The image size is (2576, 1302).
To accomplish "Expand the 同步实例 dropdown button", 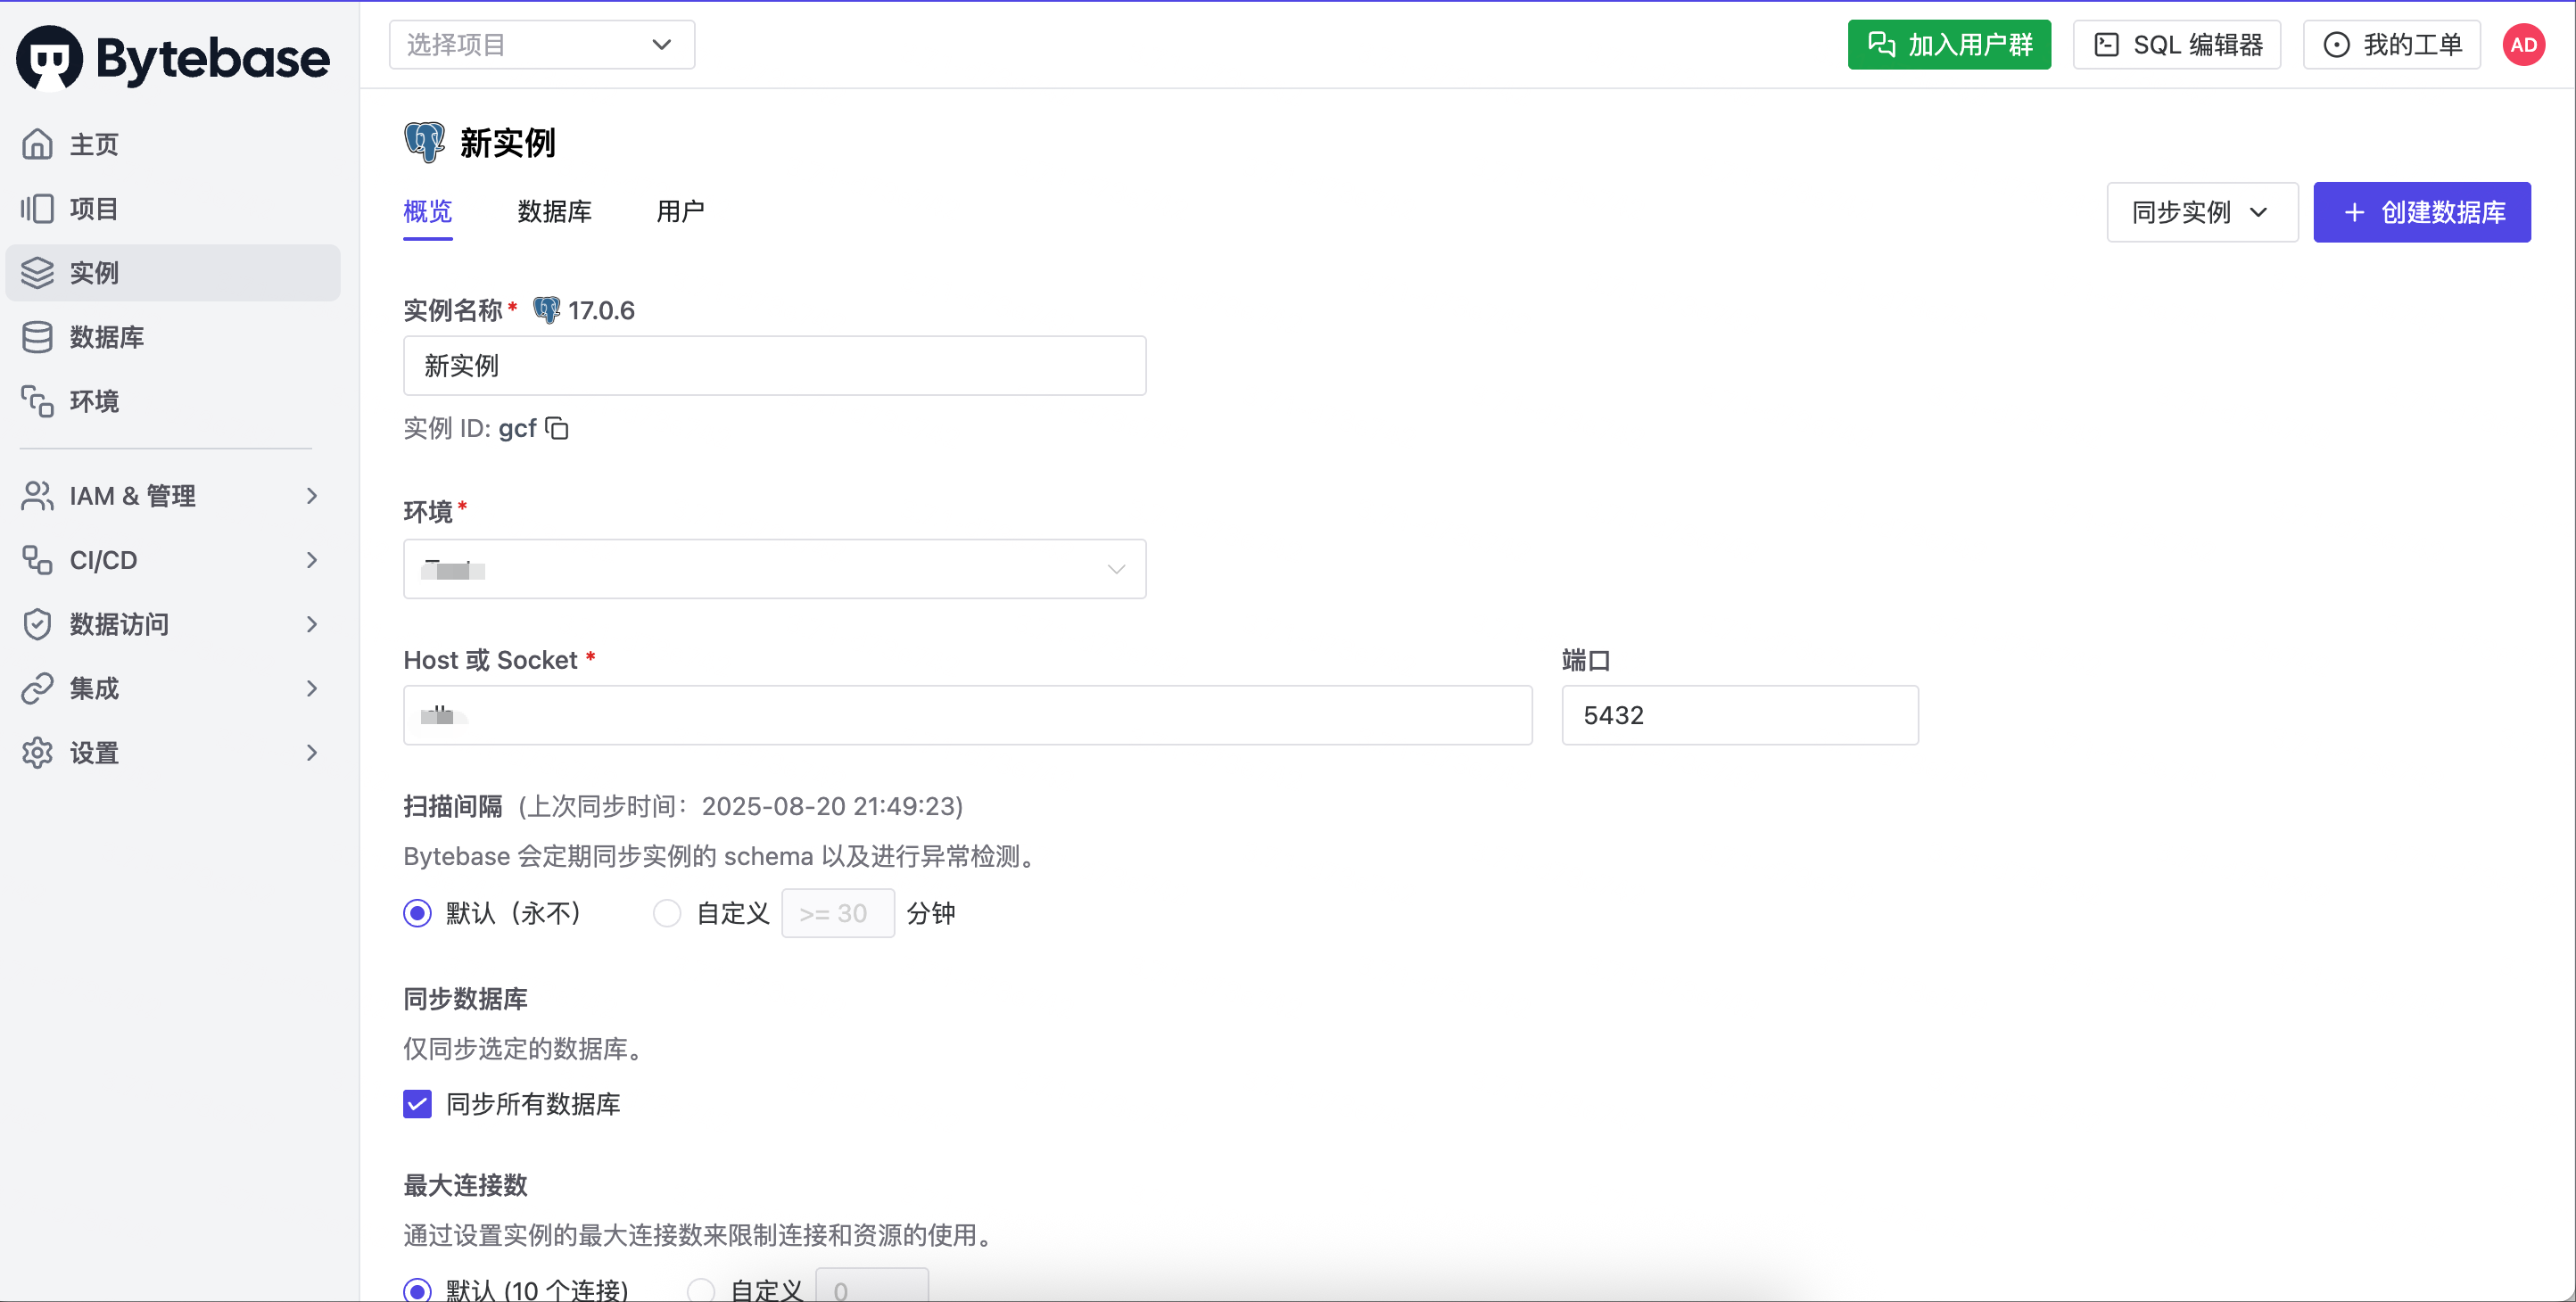I will (2202, 212).
